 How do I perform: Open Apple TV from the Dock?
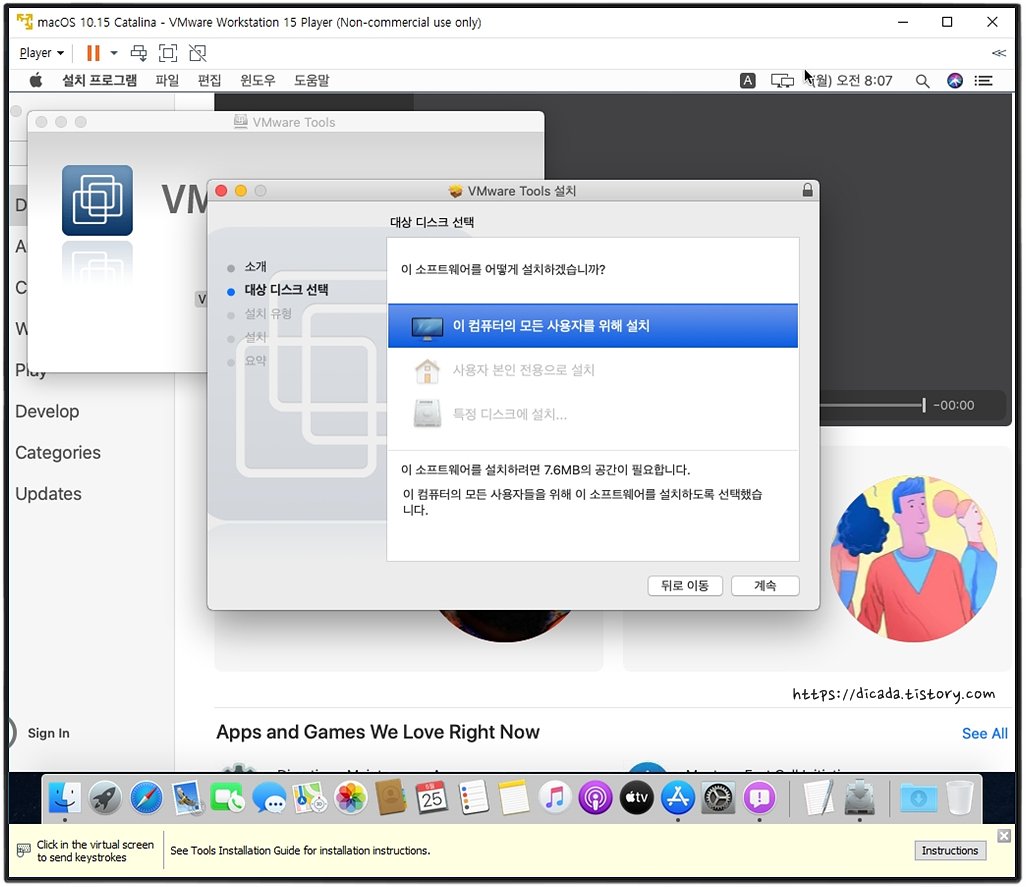click(x=637, y=798)
